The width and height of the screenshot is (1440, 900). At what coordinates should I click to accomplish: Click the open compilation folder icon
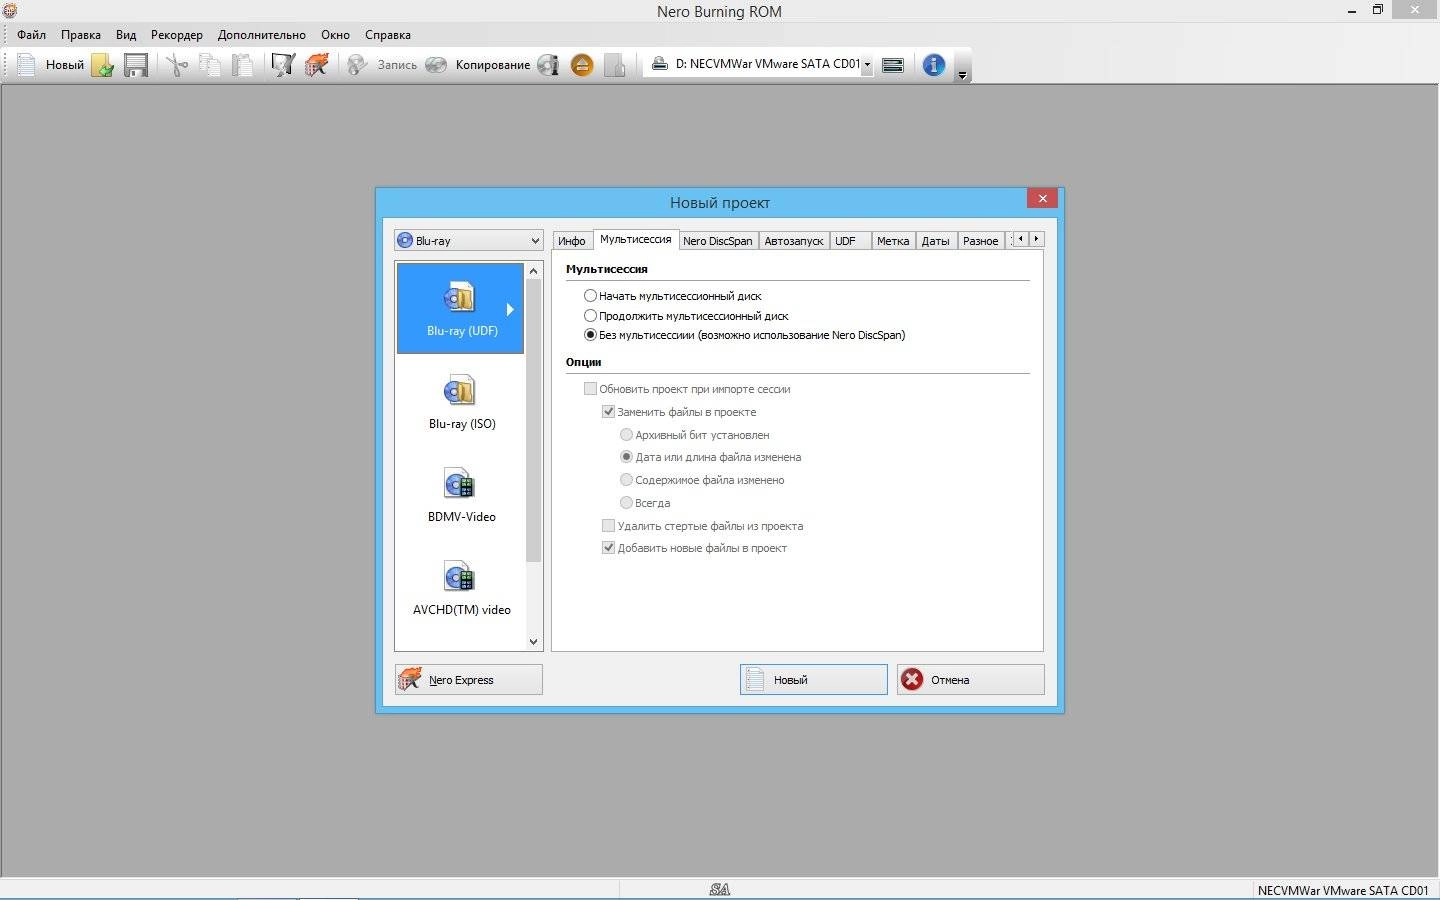coord(102,65)
